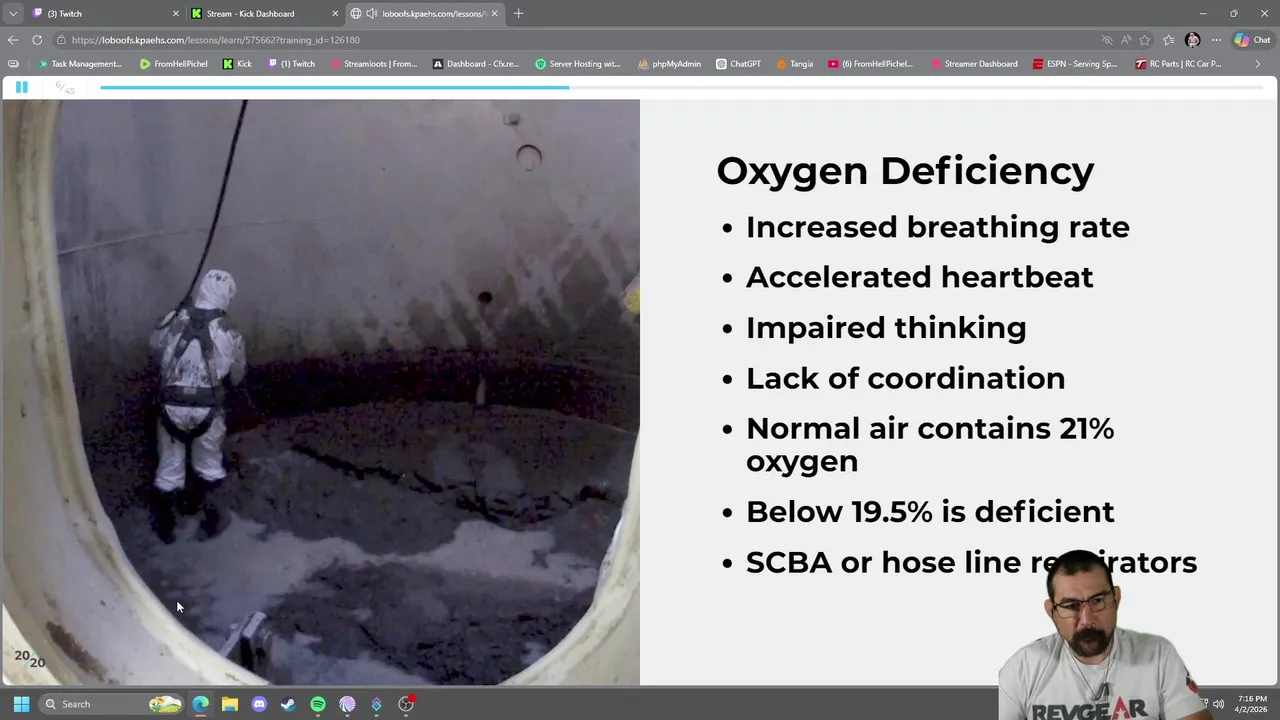Open ESPN - Serving Sports bookmark
Viewport: 1280px width, 720px height.
pos(1076,64)
